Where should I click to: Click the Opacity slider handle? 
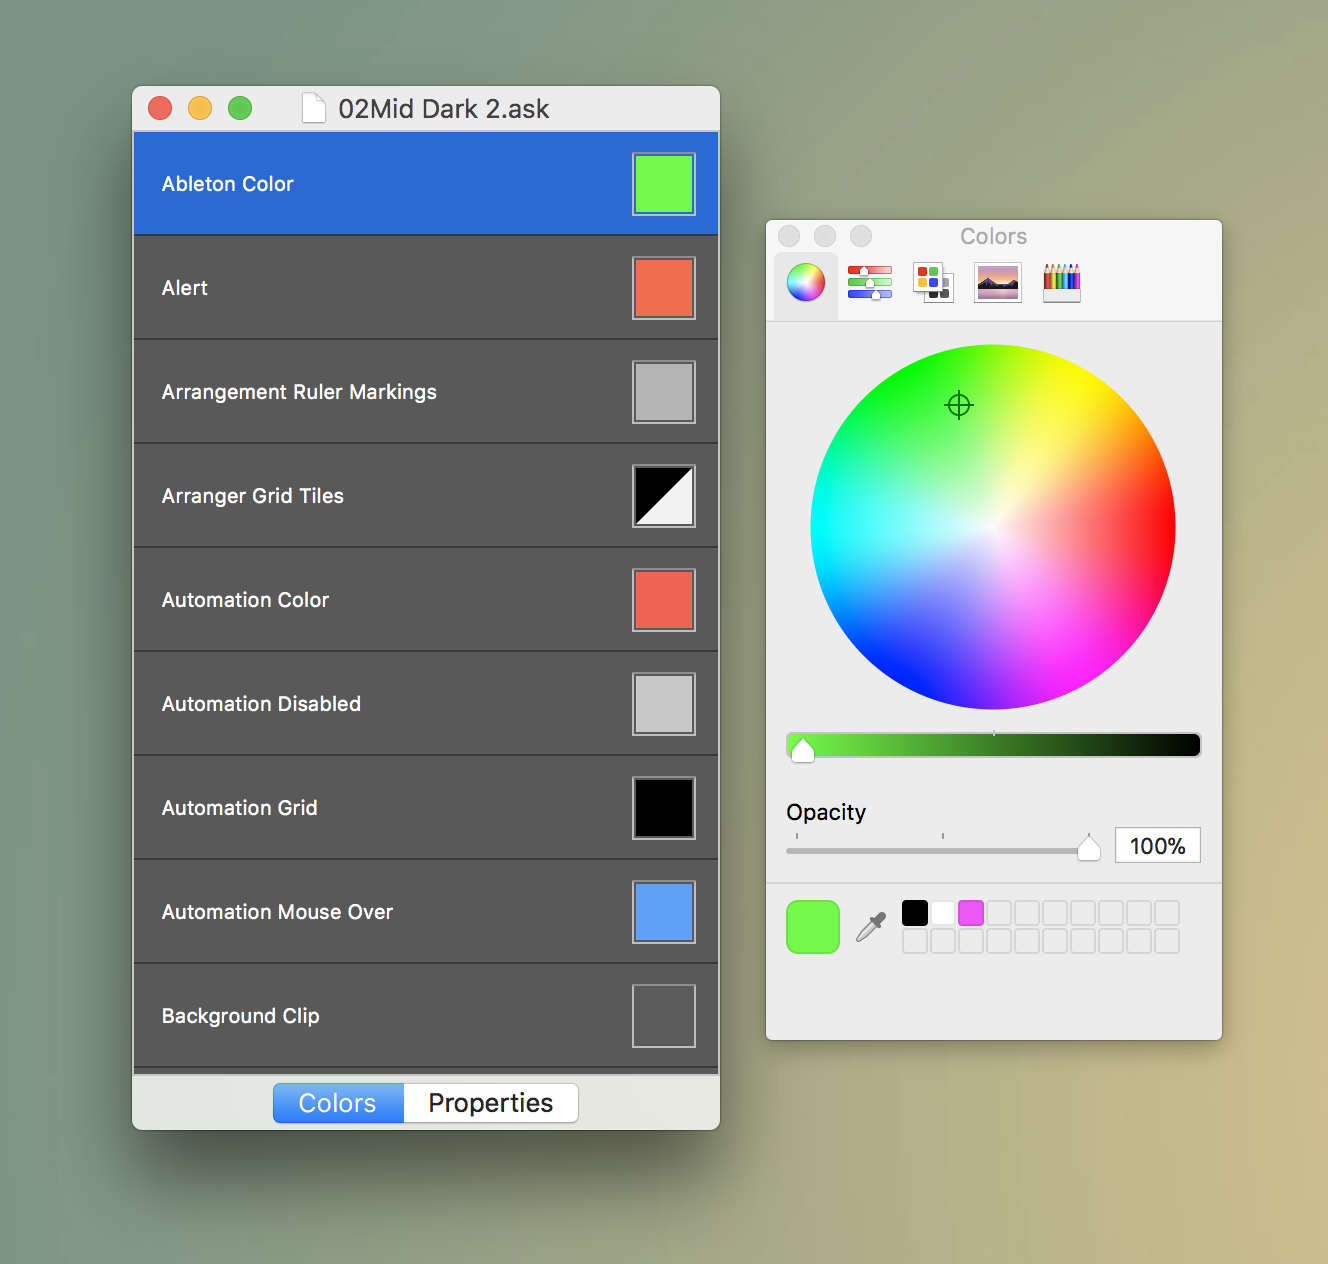(1089, 848)
